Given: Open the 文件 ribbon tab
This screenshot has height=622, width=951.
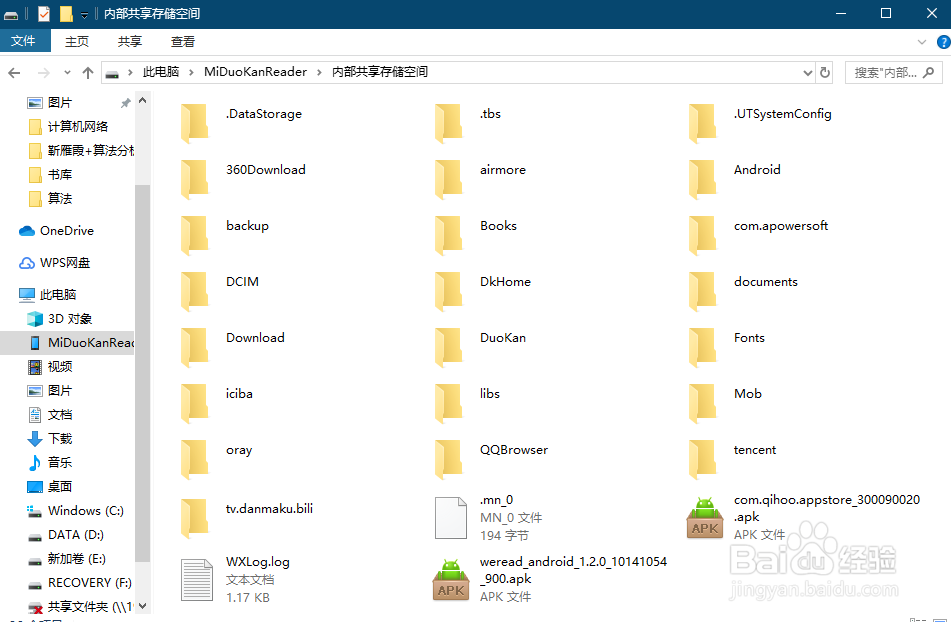Looking at the screenshot, I should [24, 41].
